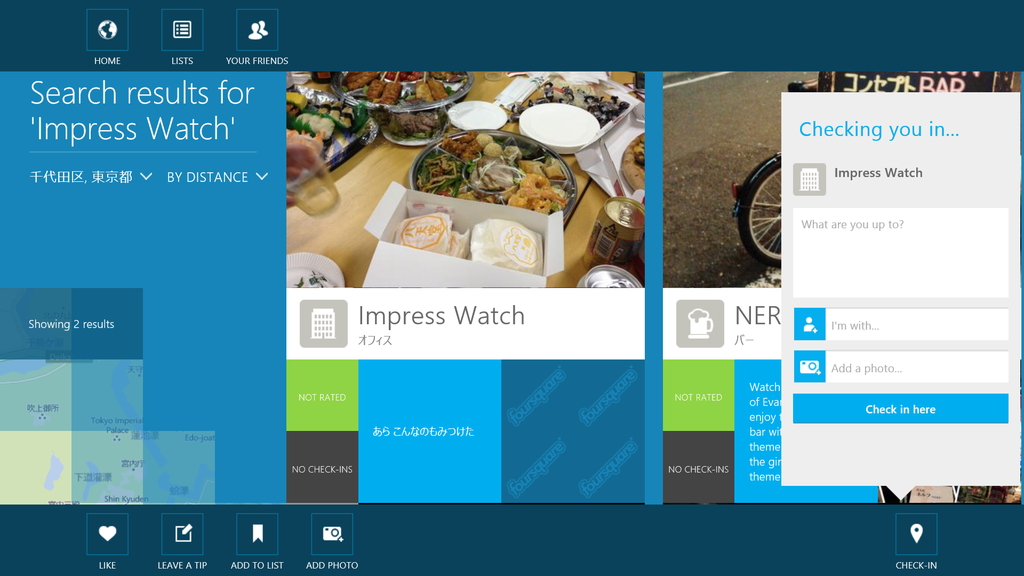Click the I'm with input field
This screenshot has width=1024, height=576.
917,325
